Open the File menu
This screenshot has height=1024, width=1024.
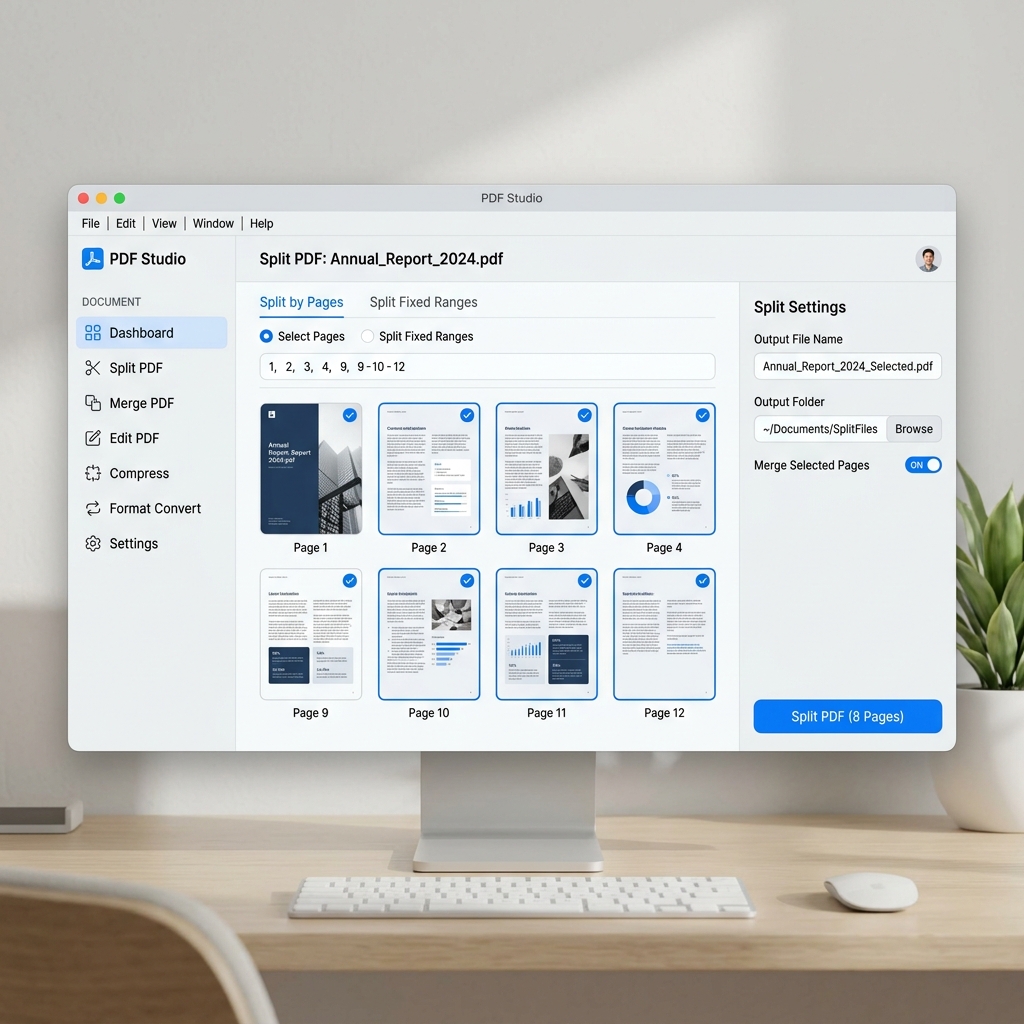click(x=91, y=224)
